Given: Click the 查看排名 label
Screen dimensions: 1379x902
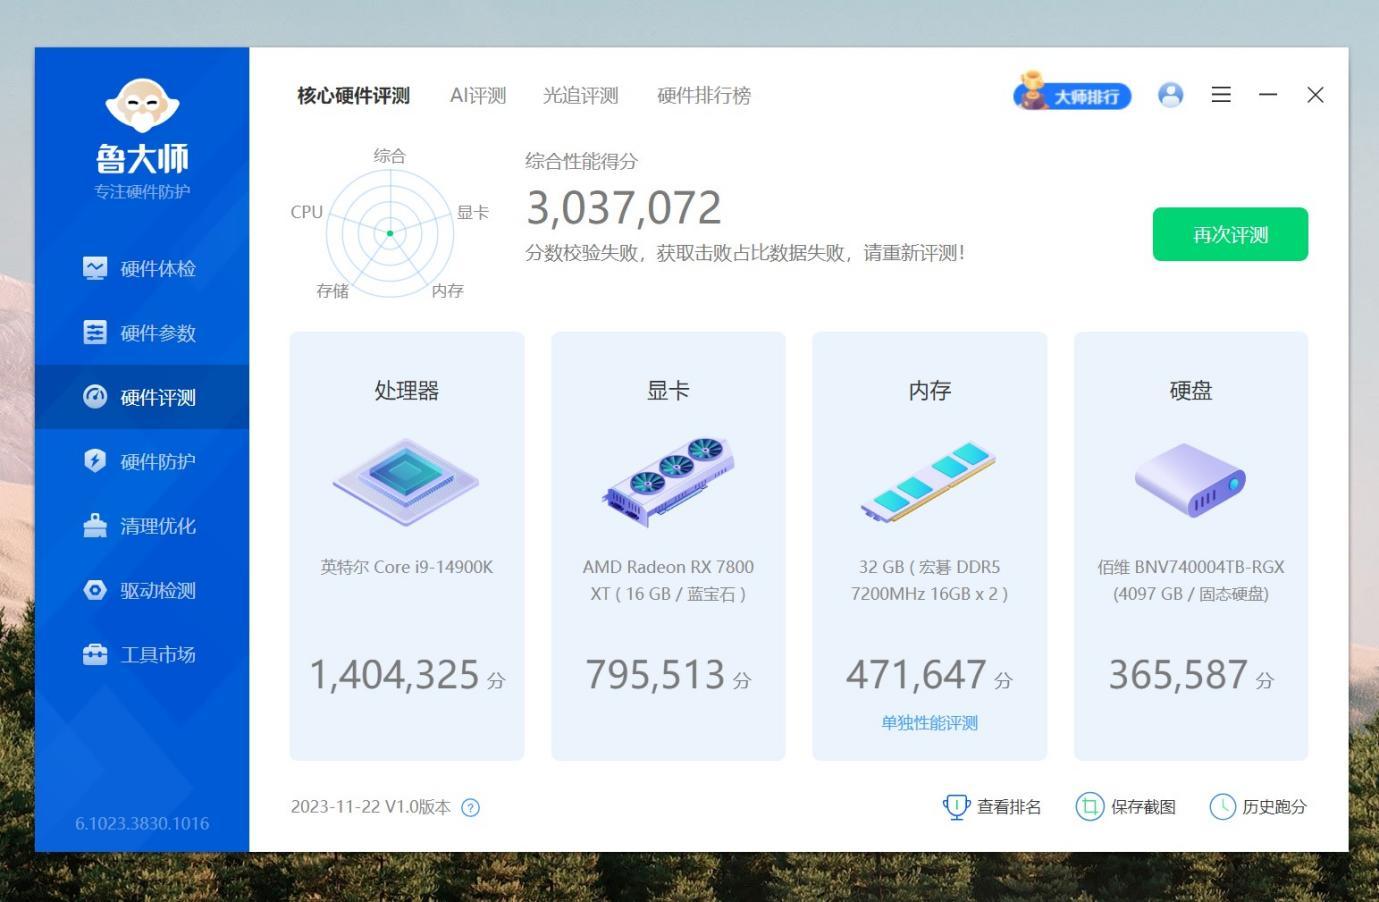Looking at the screenshot, I should click(1009, 807).
